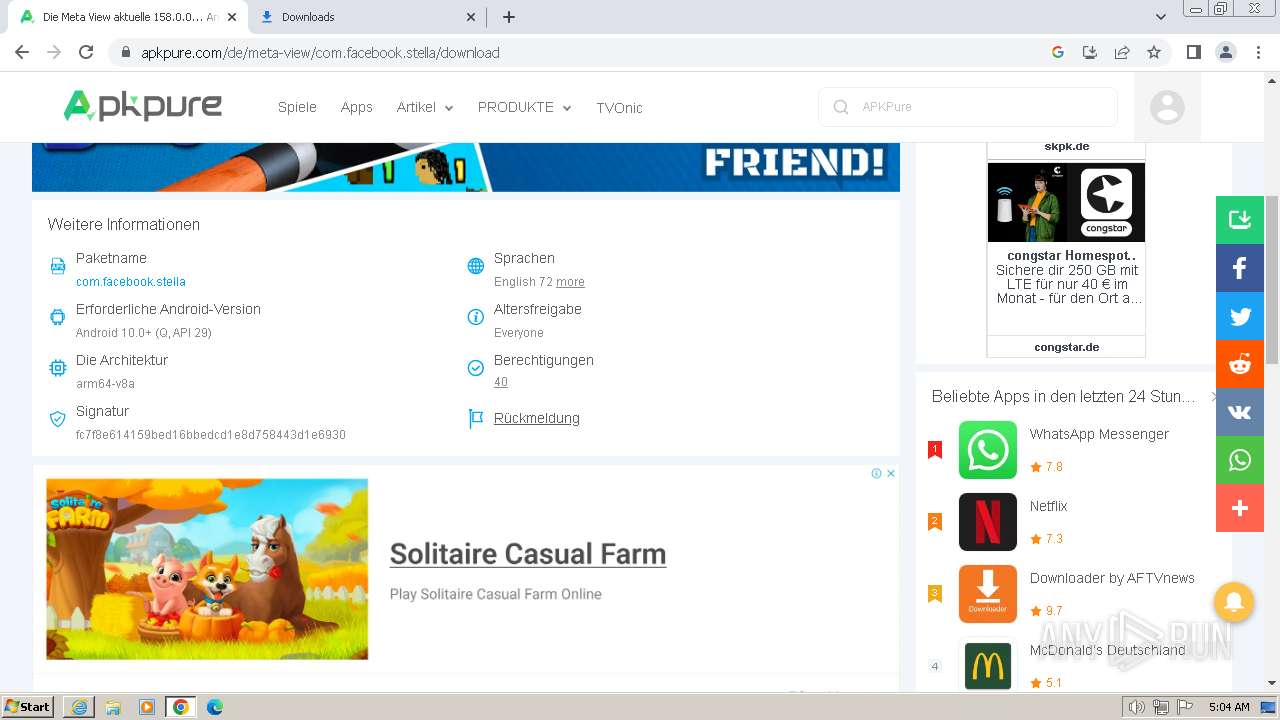This screenshot has width=1280, height=720.
Task: Open the 40 permissions link
Action: point(501,382)
